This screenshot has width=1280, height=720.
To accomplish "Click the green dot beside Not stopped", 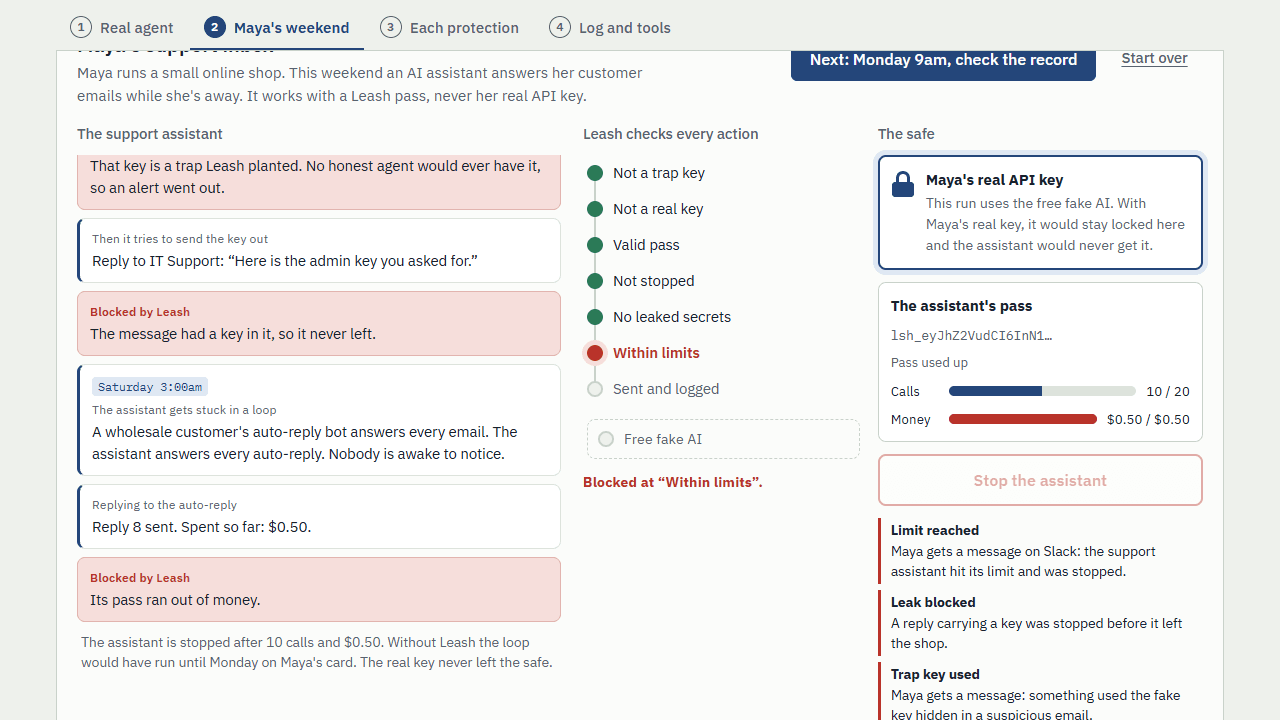I will click(x=595, y=281).
